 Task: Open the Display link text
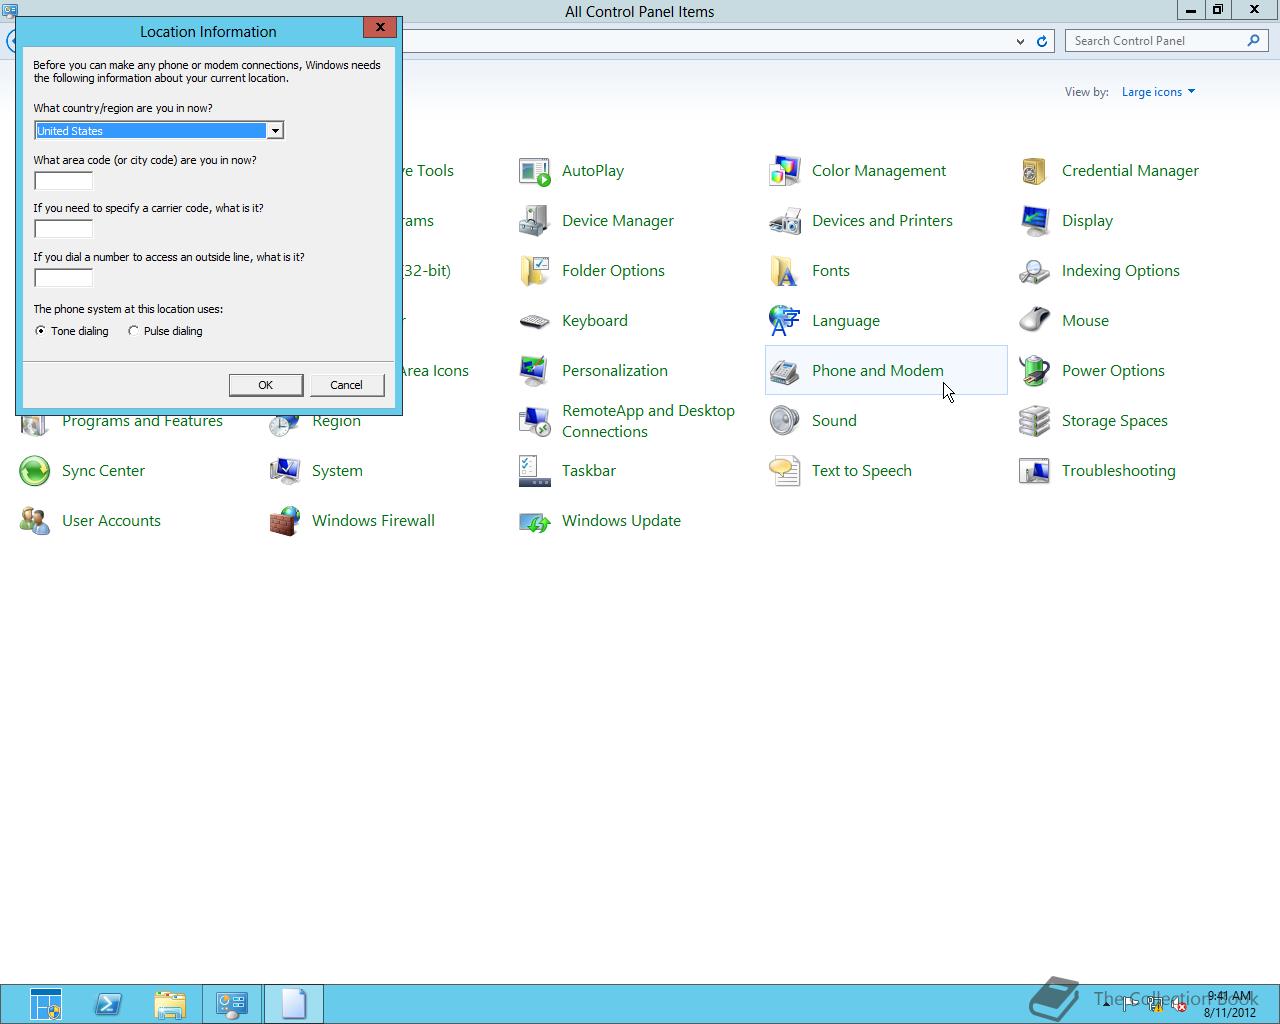1087,221
